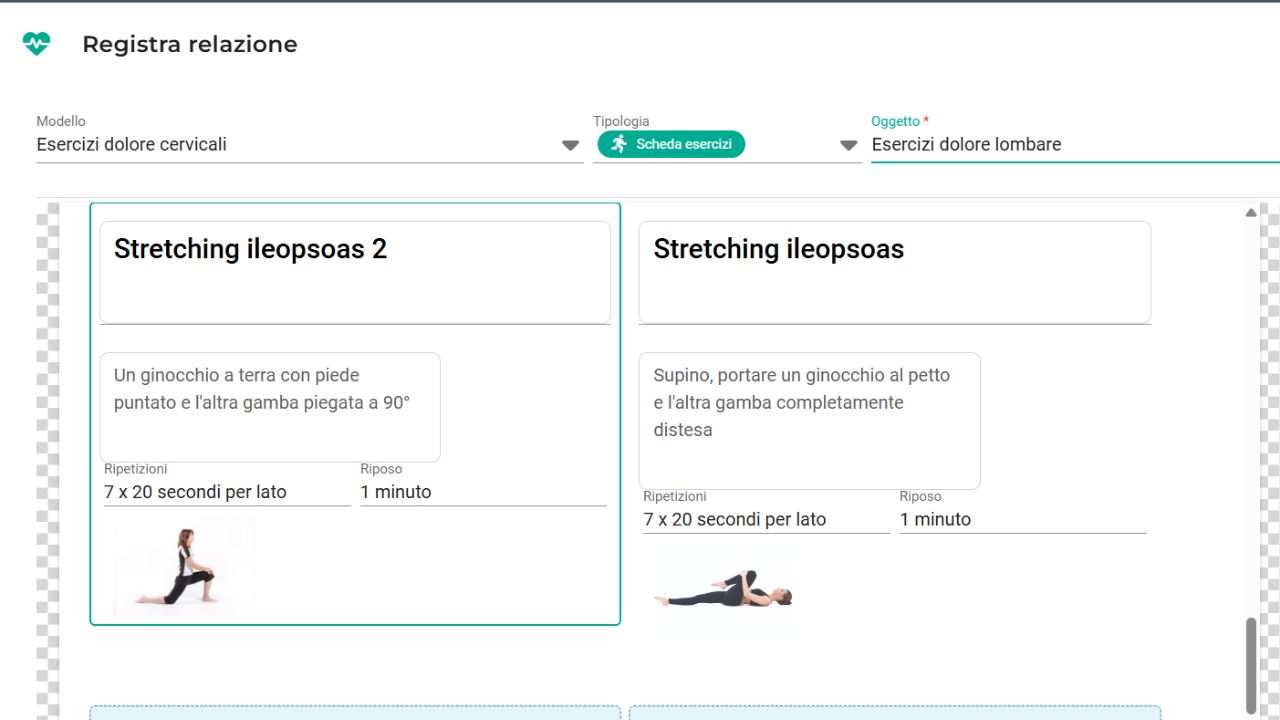Click the running figure icon in Scheda esercizi chip

point(619,144)
